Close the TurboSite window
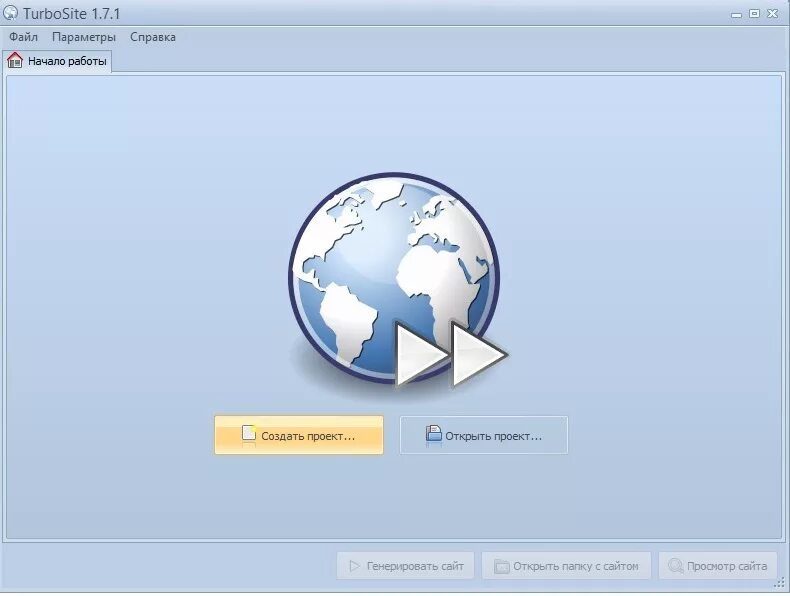 [x=772, y=14]
